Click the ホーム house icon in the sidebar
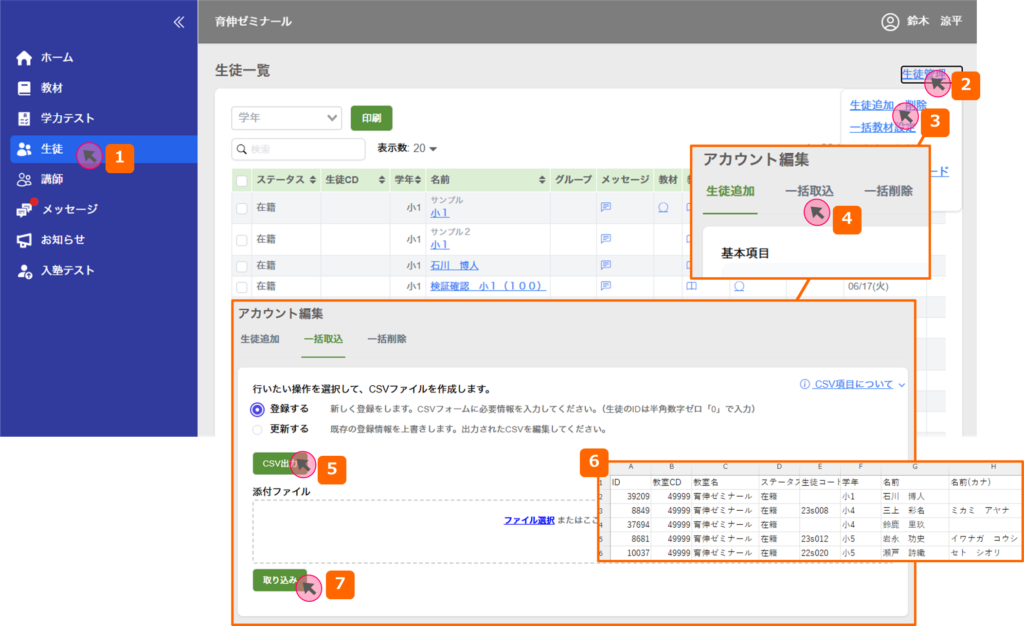 tap(24, 58)
